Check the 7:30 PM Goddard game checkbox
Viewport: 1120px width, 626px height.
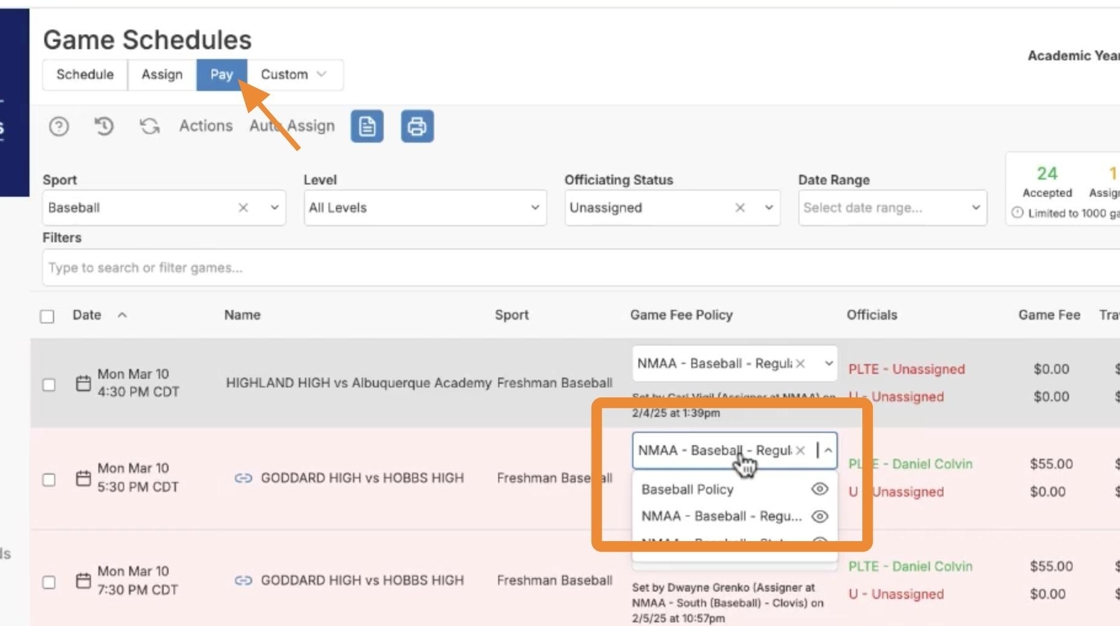[x=49, y=581]
